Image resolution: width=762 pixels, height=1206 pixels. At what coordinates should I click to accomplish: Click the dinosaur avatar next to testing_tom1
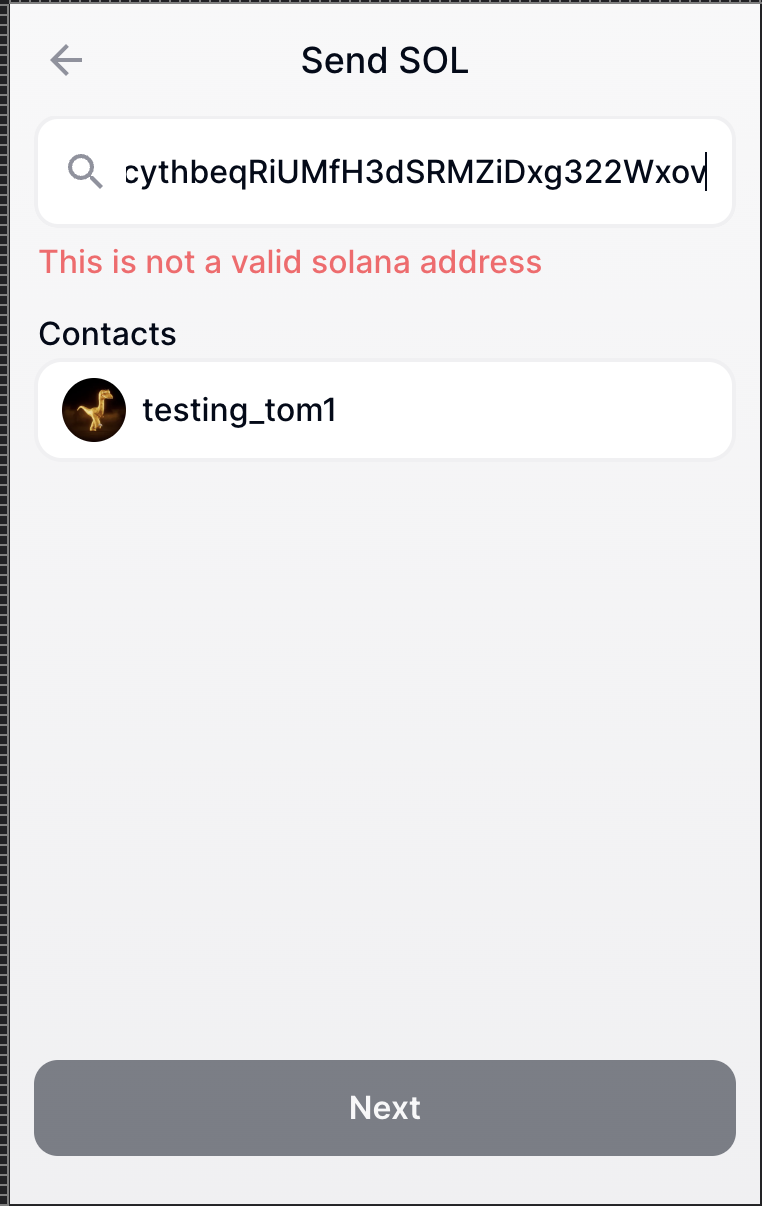[x=94, y=410]
